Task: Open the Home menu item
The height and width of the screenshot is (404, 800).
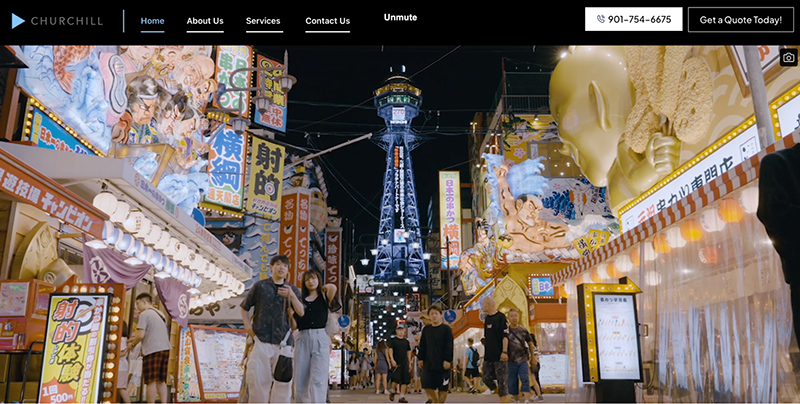Action: [x=152, y=21]
